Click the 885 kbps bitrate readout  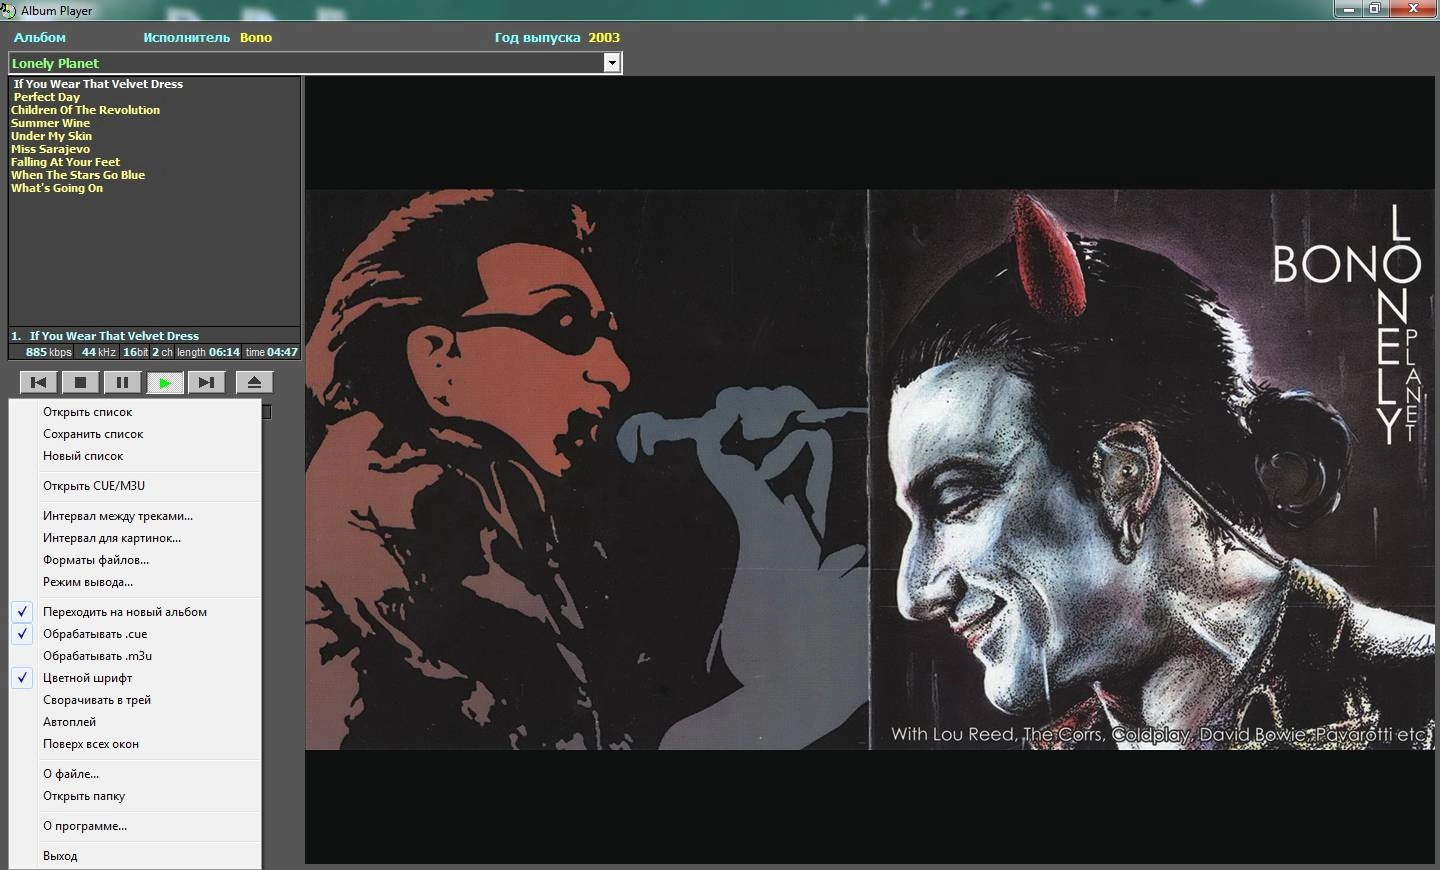click(49, 352)
